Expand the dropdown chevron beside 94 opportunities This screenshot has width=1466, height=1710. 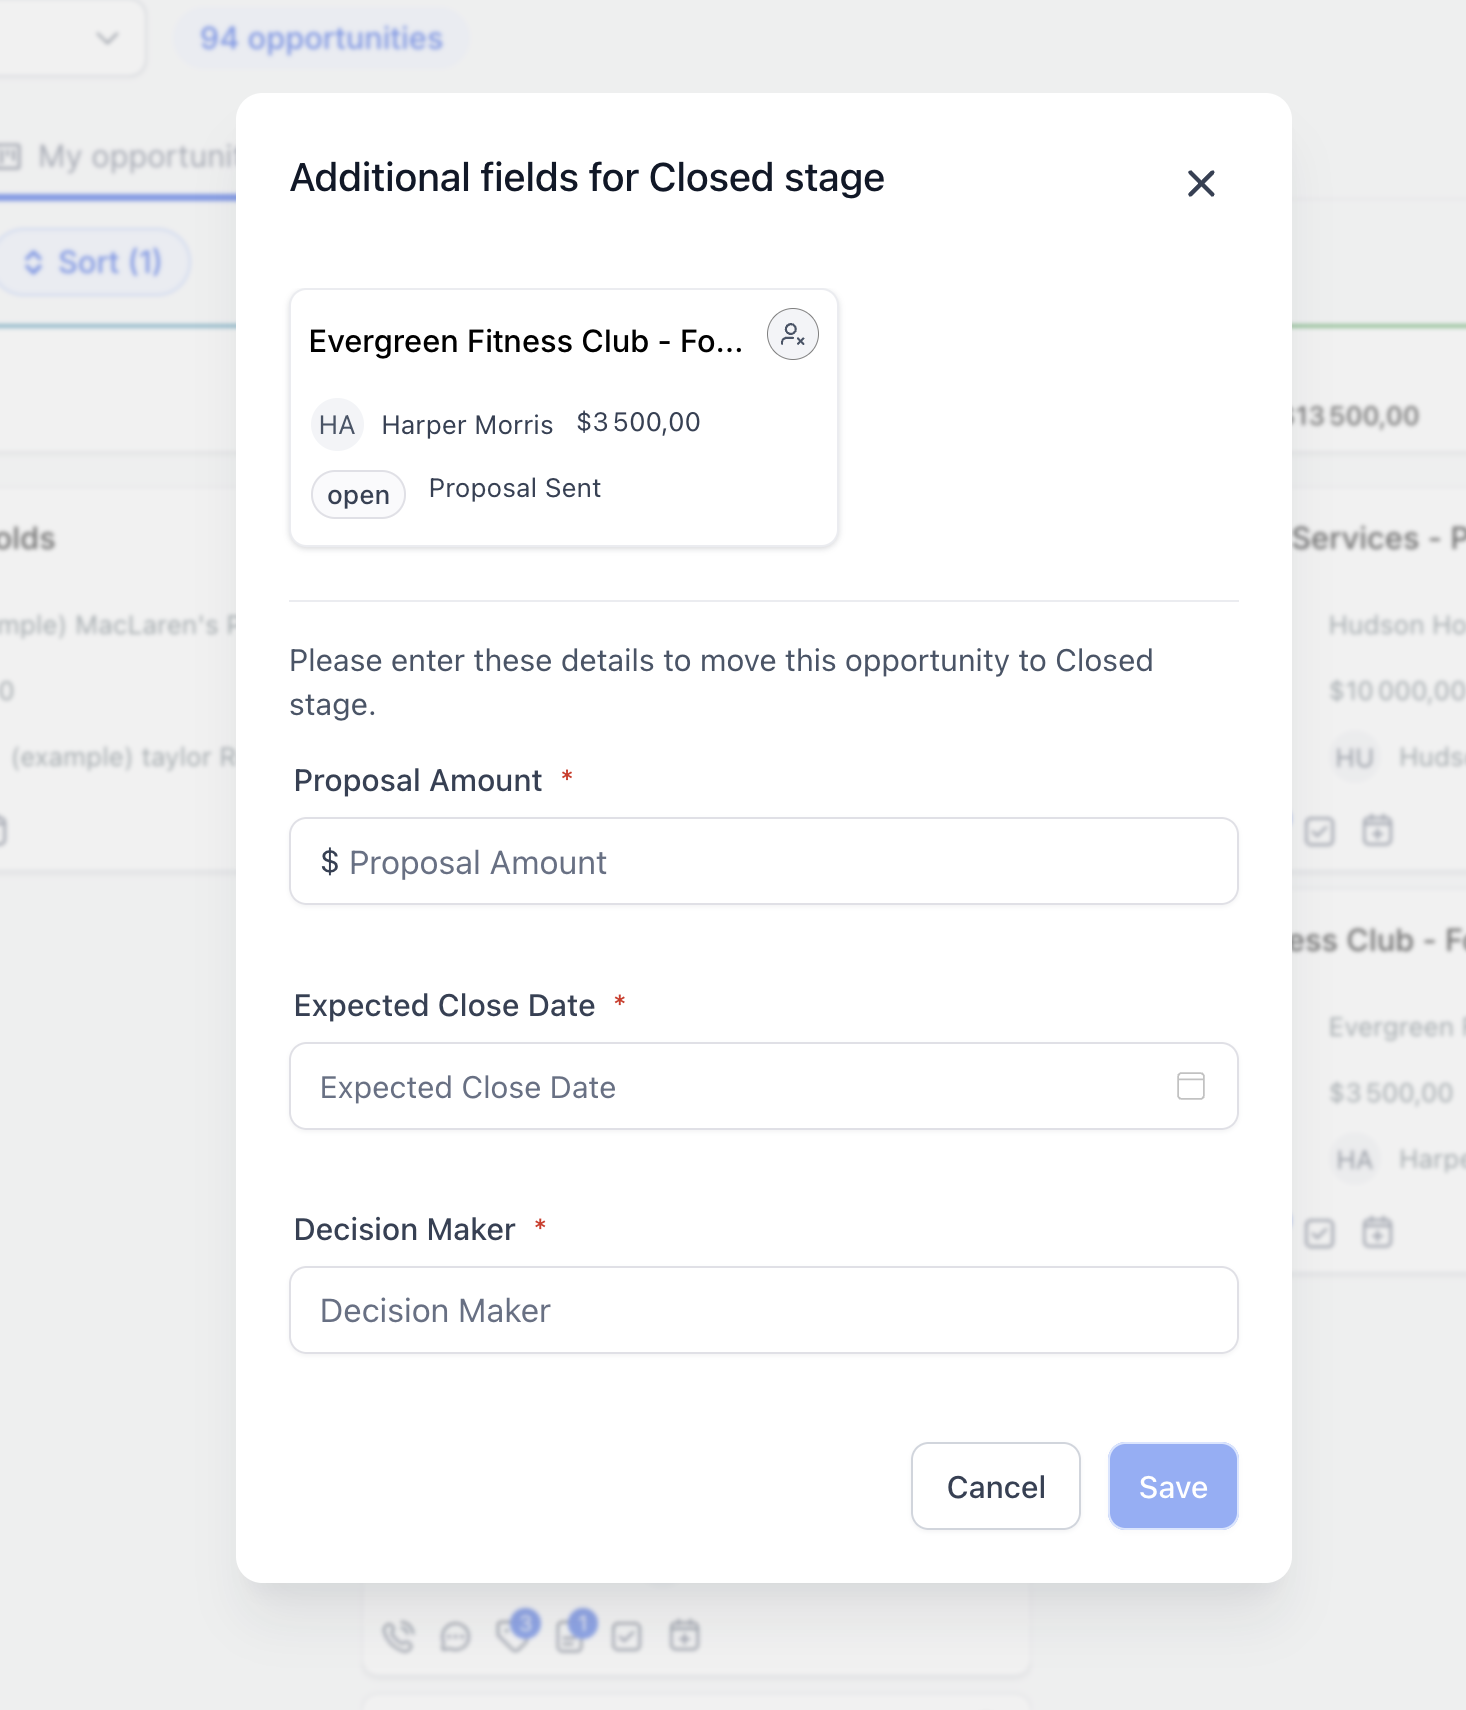(x=107, y=38)
